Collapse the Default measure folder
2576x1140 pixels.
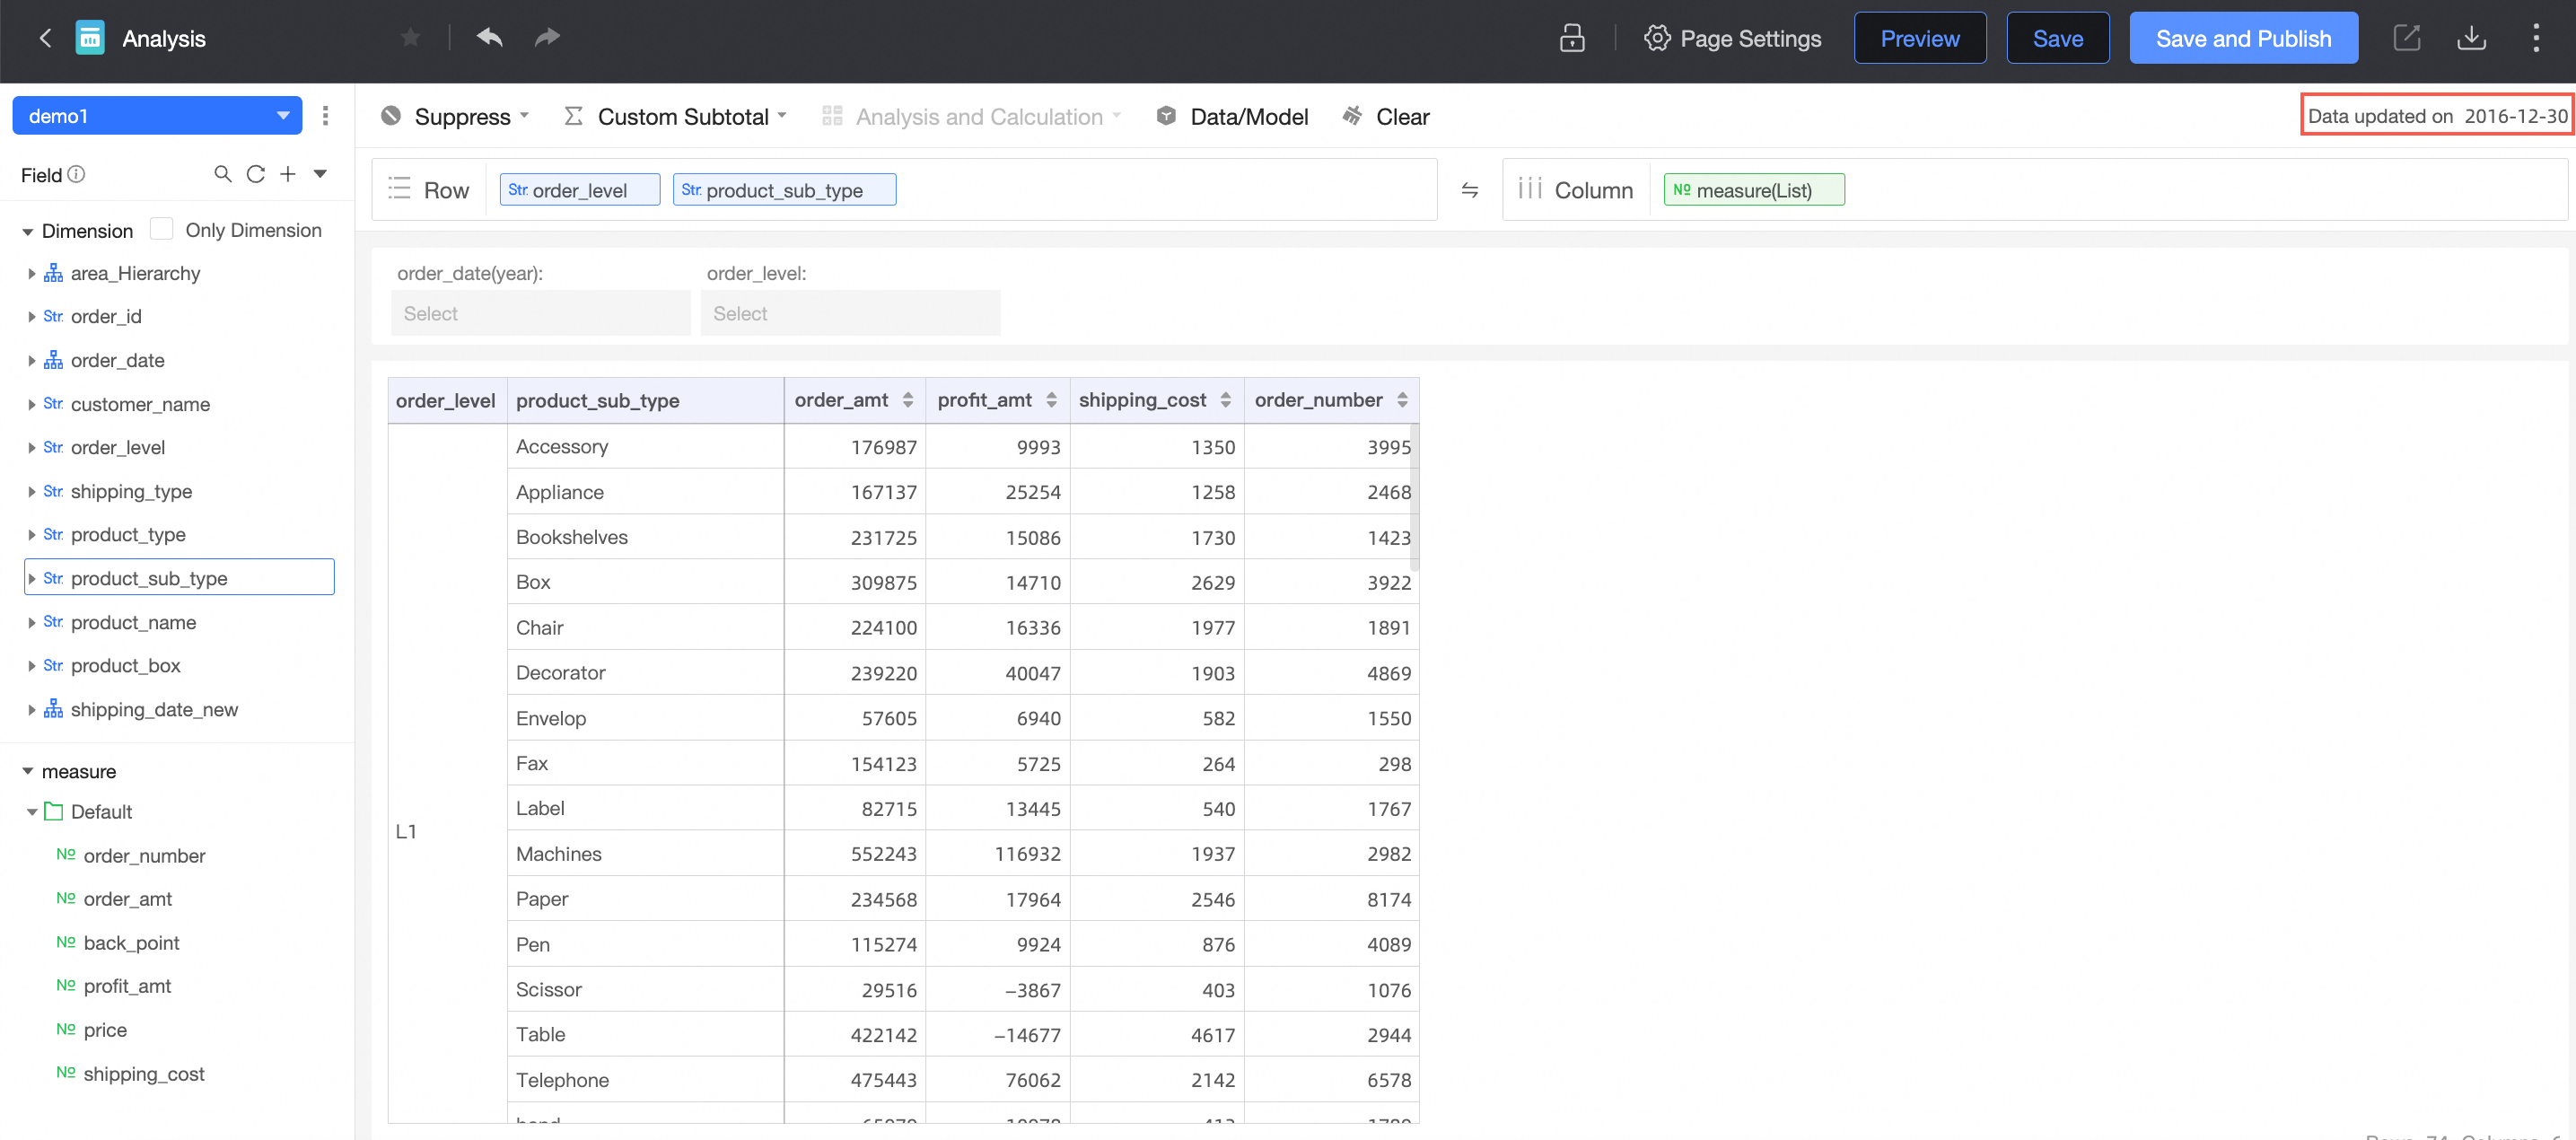point(32,812)
